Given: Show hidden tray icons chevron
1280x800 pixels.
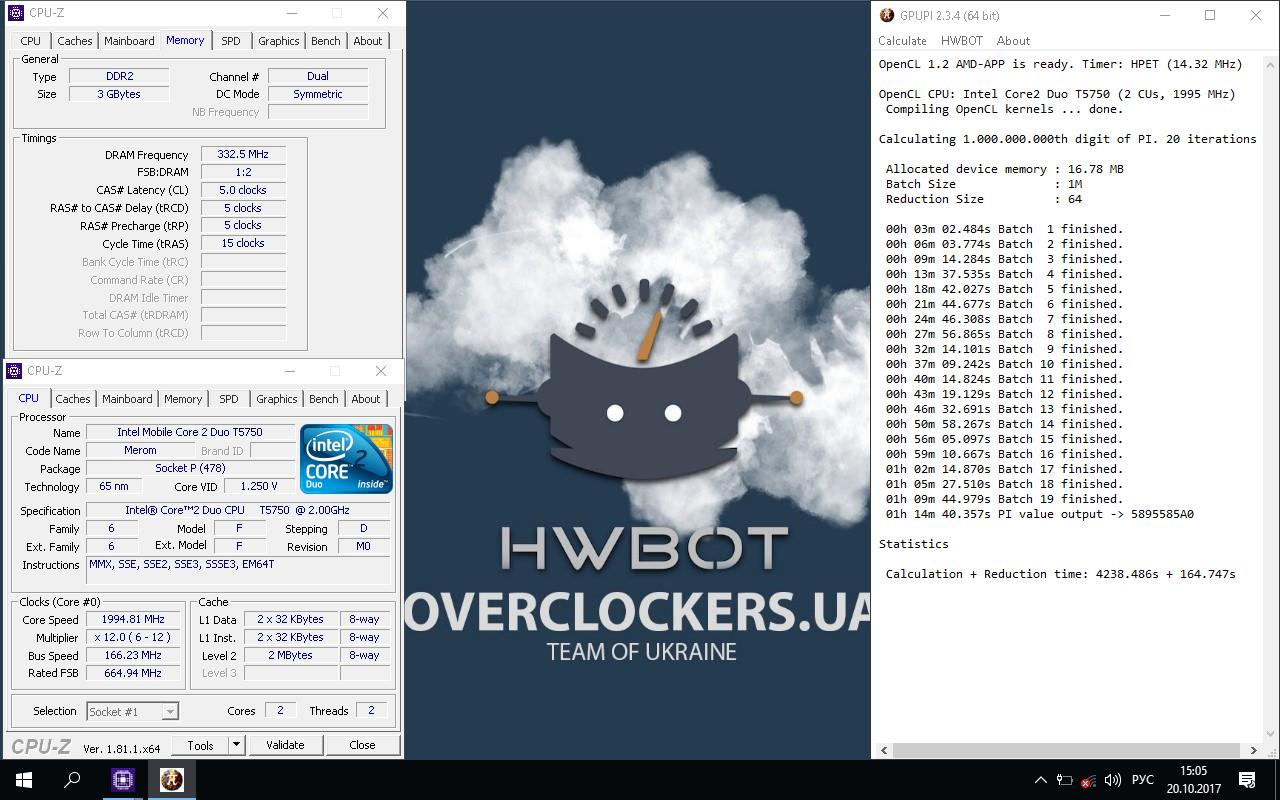Looking at the screenshot, I should coord(1040,780).
